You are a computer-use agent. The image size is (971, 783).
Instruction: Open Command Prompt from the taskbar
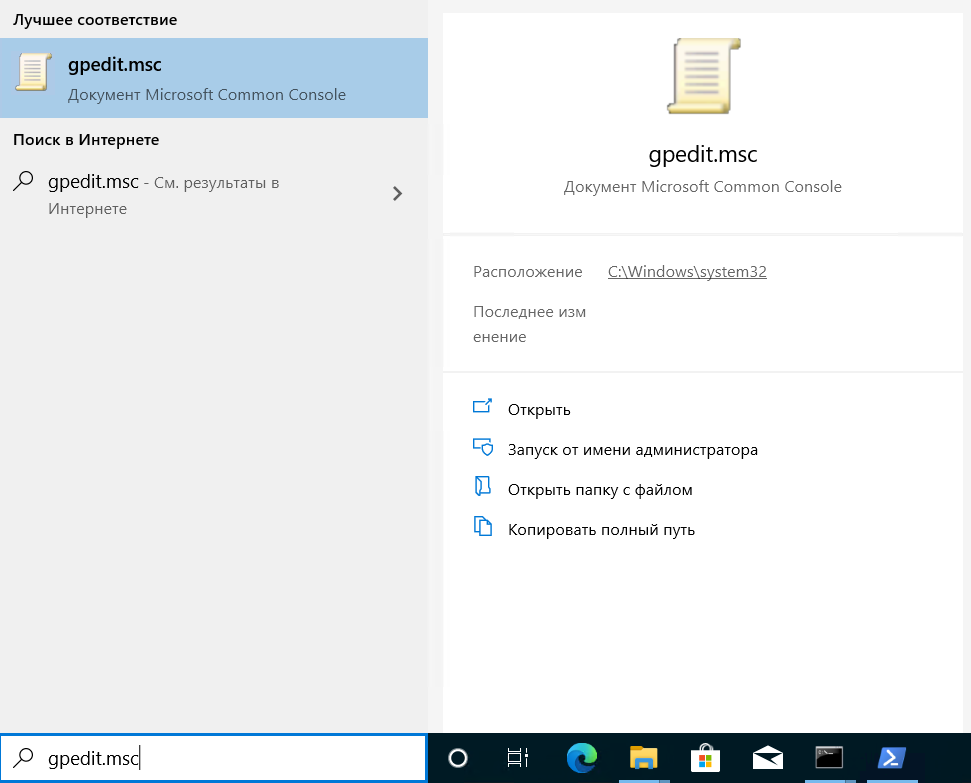coord(828,758)
